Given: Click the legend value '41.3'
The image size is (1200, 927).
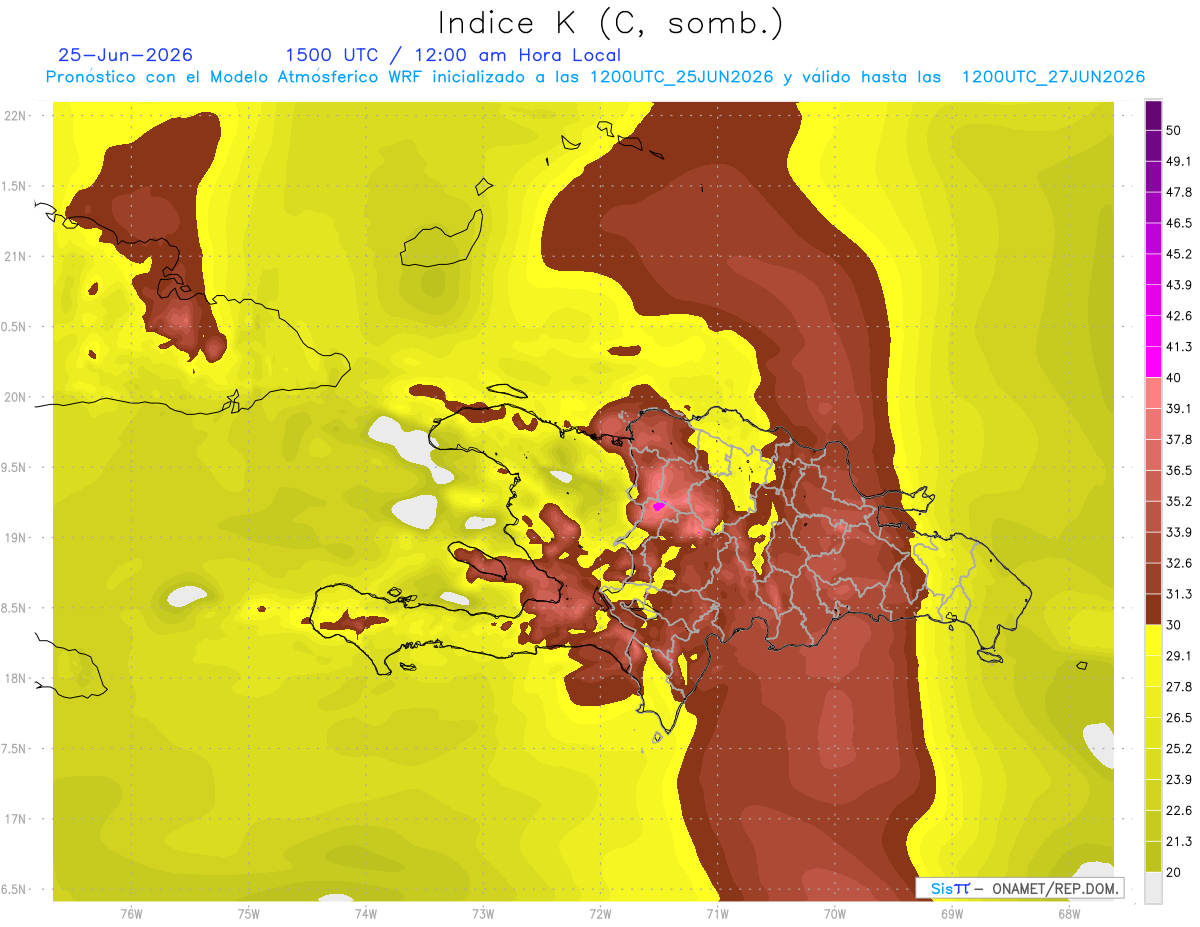Looking at the screenshot, I should tap(1178, 347).
